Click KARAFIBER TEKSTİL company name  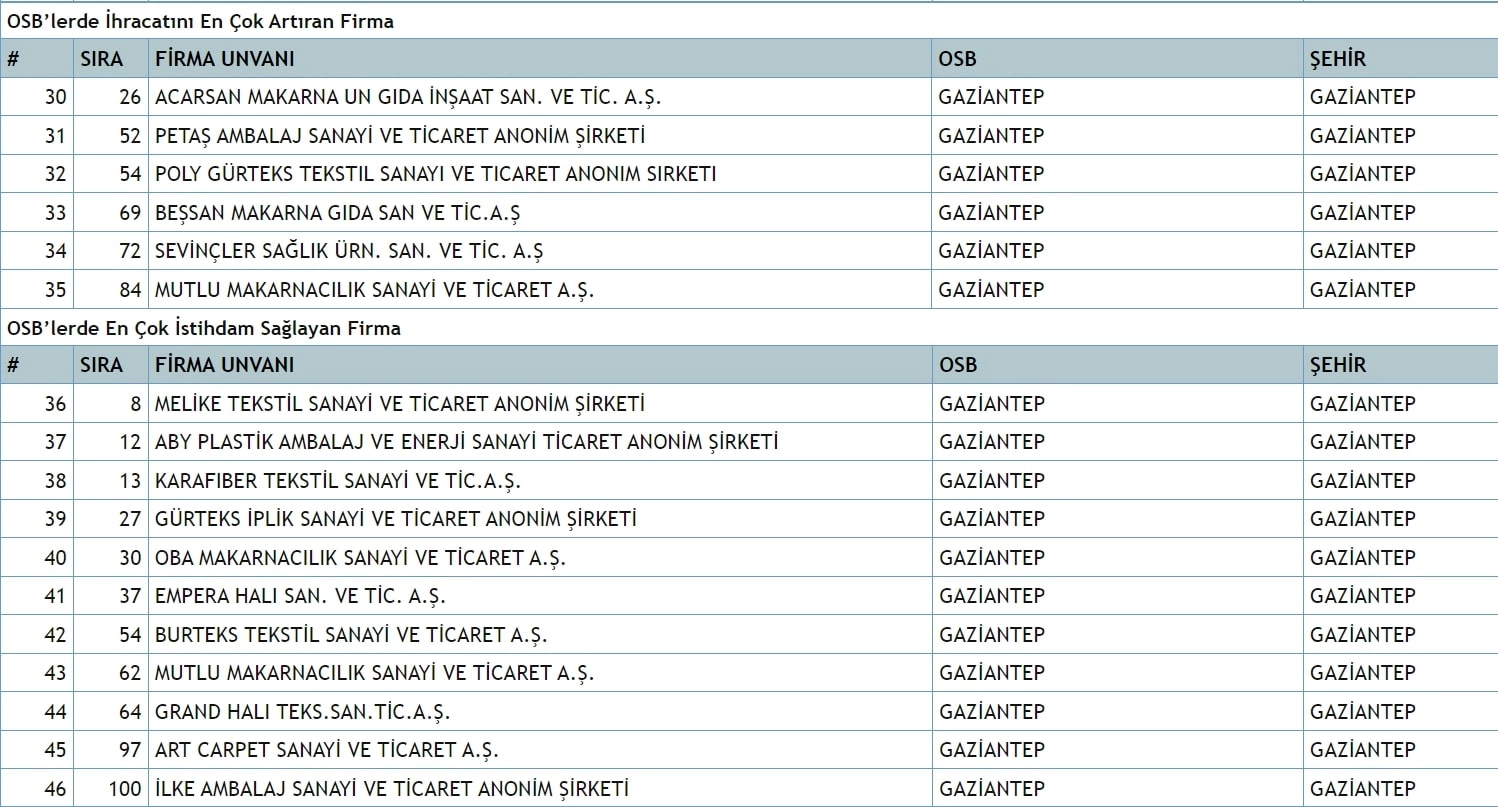pos(337,481)
